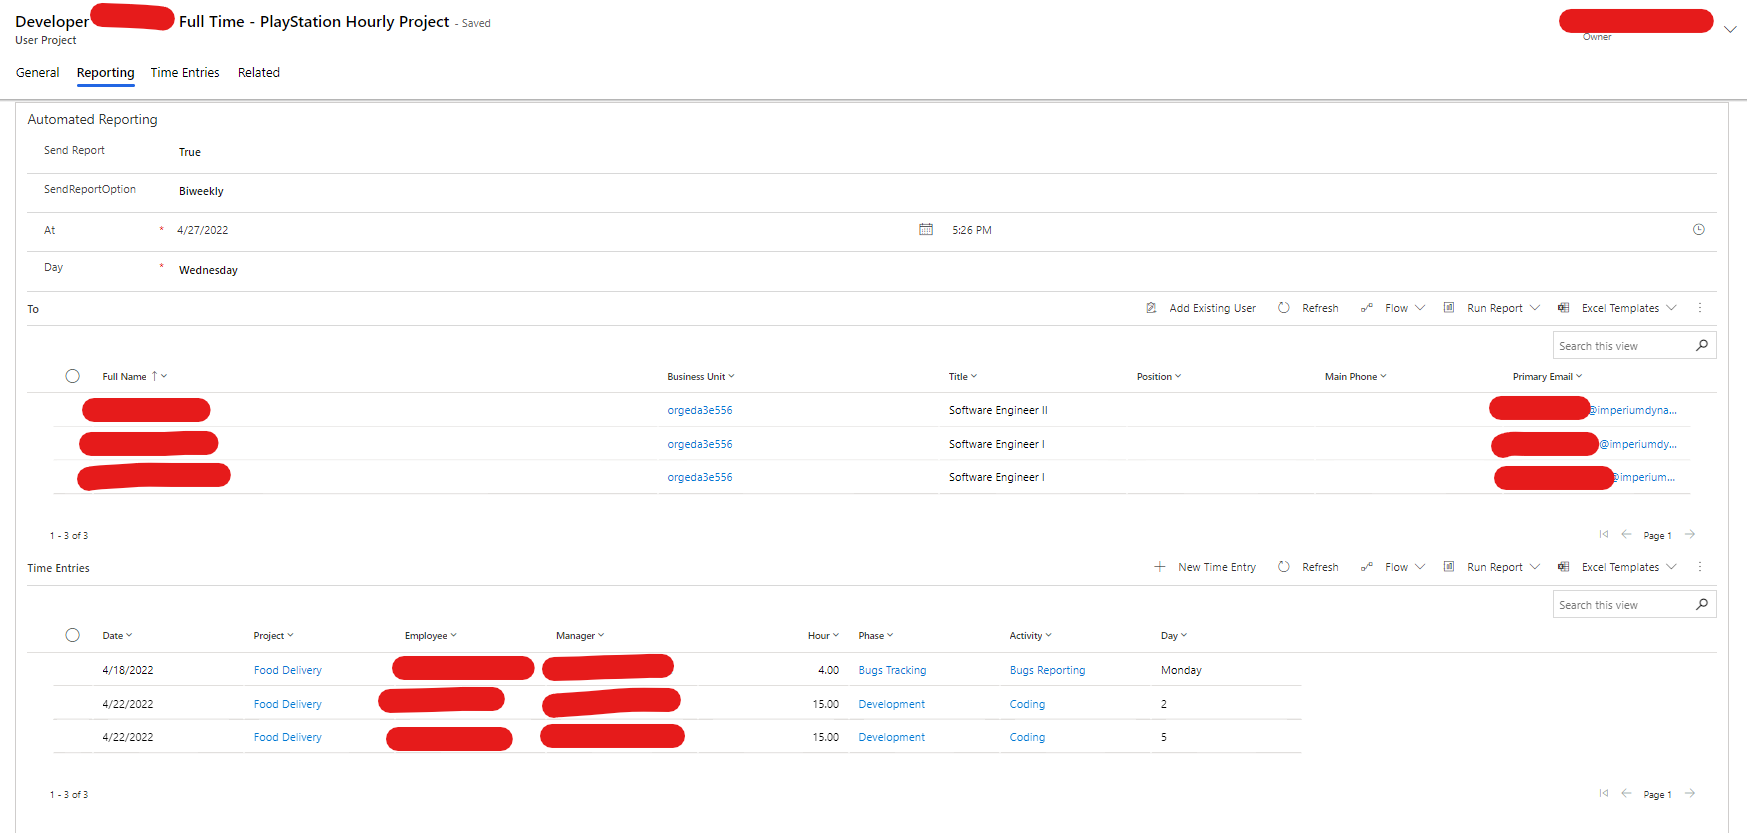Open the calendar date picker icon

[926, 230]
